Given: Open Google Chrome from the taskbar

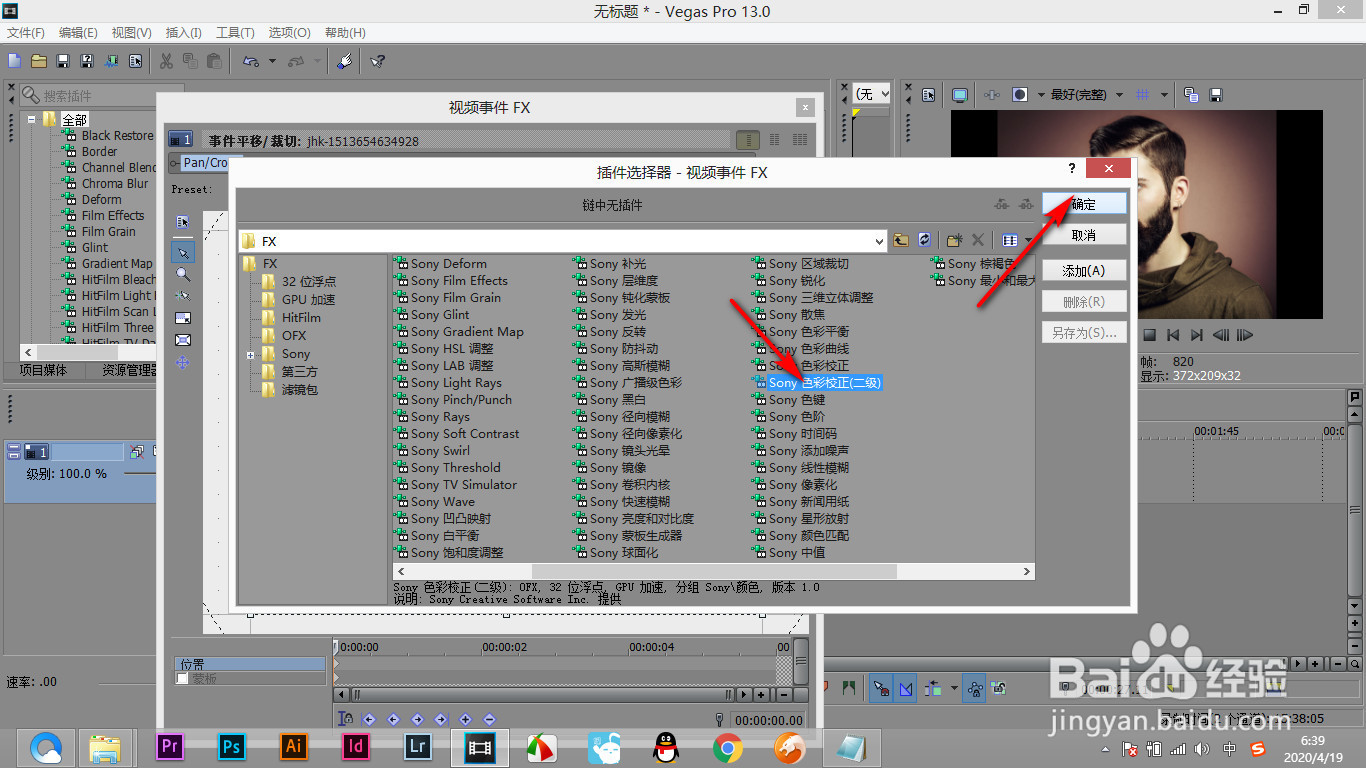Looking at the screenshot, I should [x=727, y=747].
